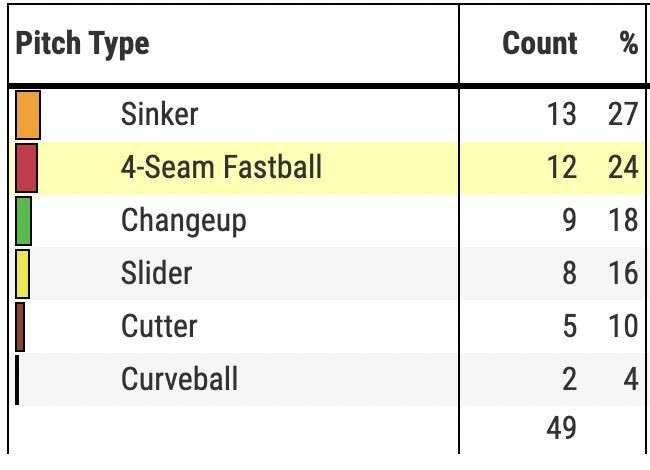Click the yellow Slider color bar
Viewport: 650px width, 470px height.
coord(22,274)
